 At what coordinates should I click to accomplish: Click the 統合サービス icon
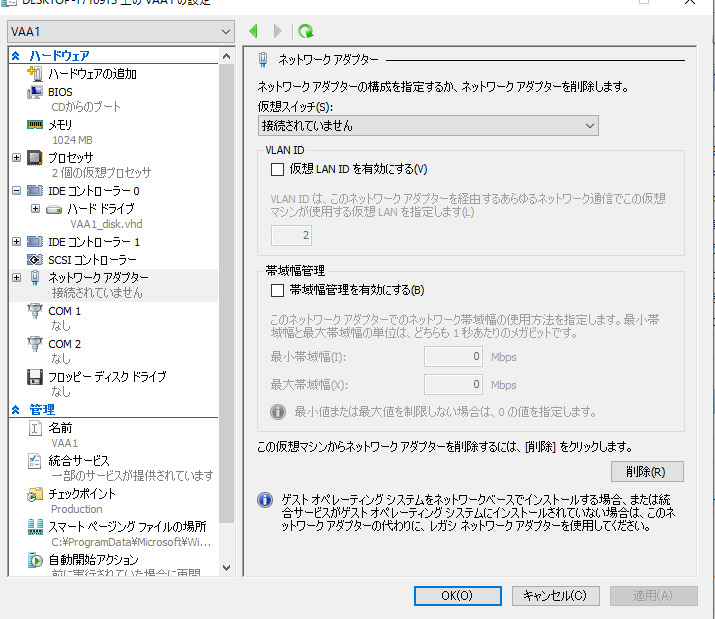[x=34, y=461]
